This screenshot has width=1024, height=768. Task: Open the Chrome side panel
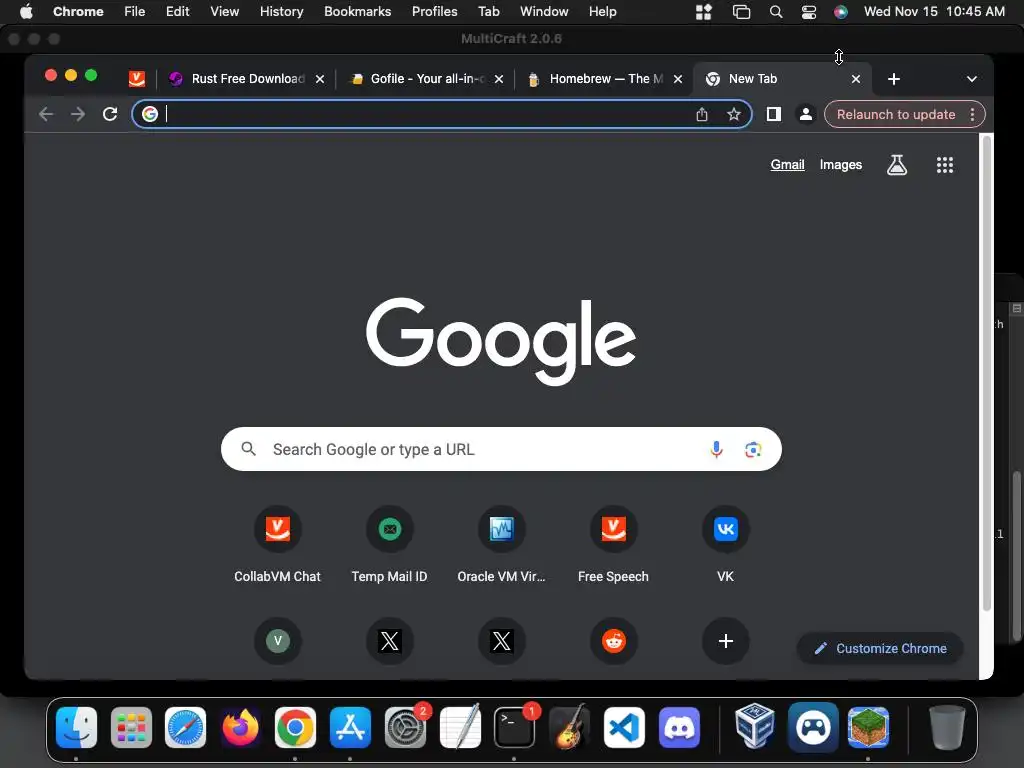coord(774,114)
